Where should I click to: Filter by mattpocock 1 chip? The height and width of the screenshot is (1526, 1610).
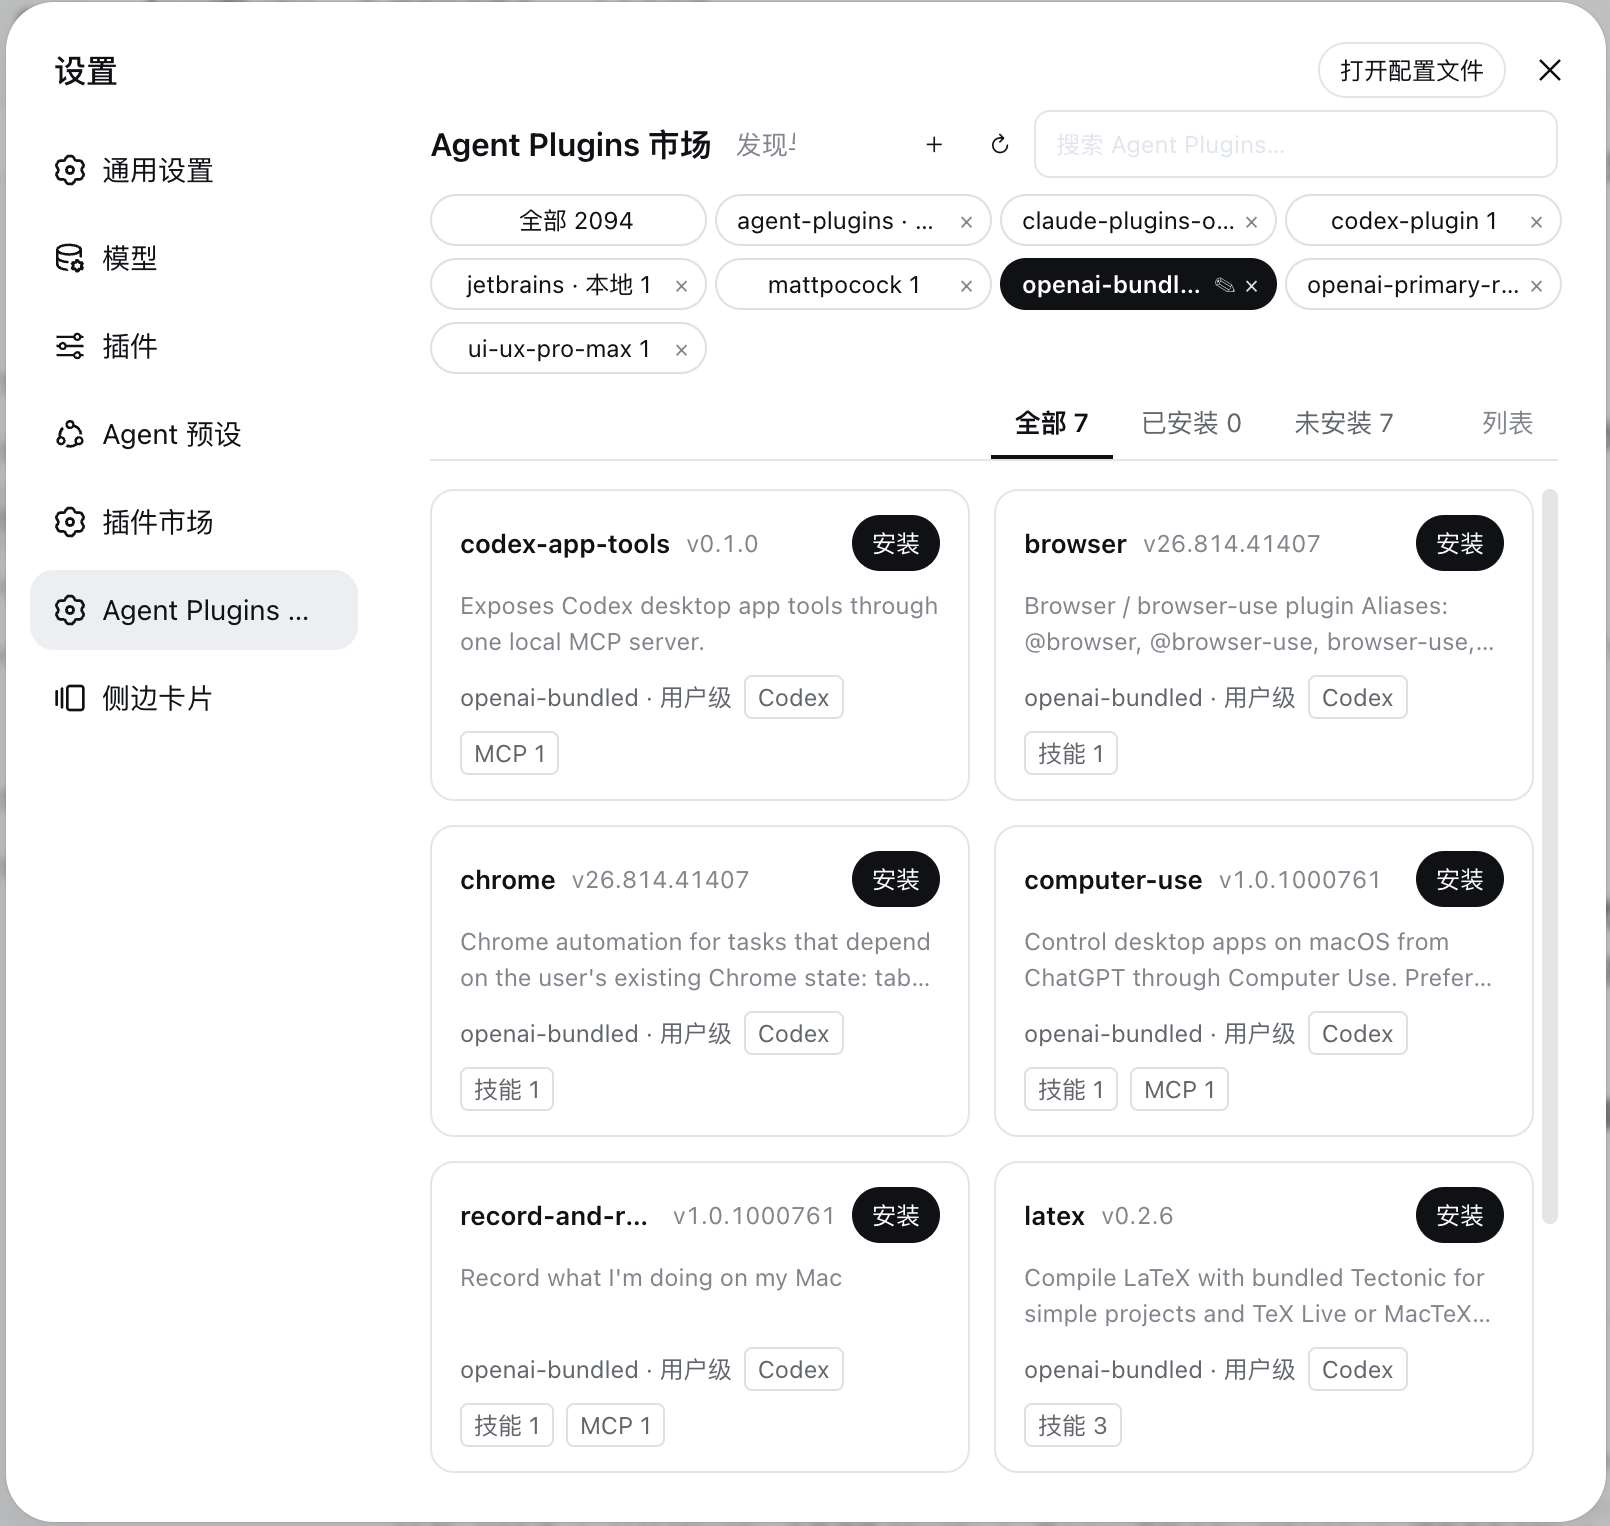pyautogui.click(x=844, y=285)
